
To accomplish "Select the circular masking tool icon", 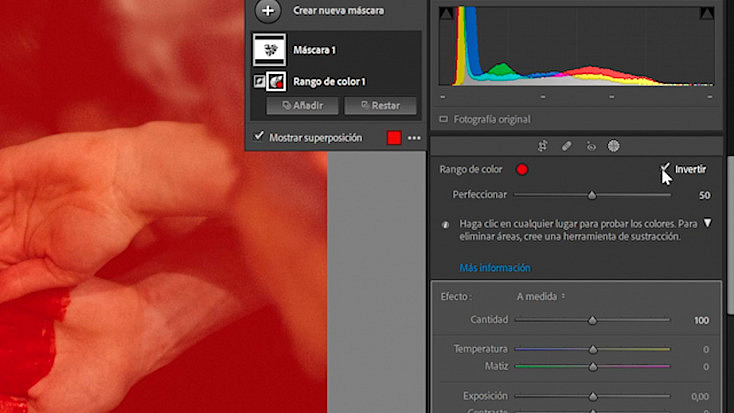I will (x=613, y=146).
